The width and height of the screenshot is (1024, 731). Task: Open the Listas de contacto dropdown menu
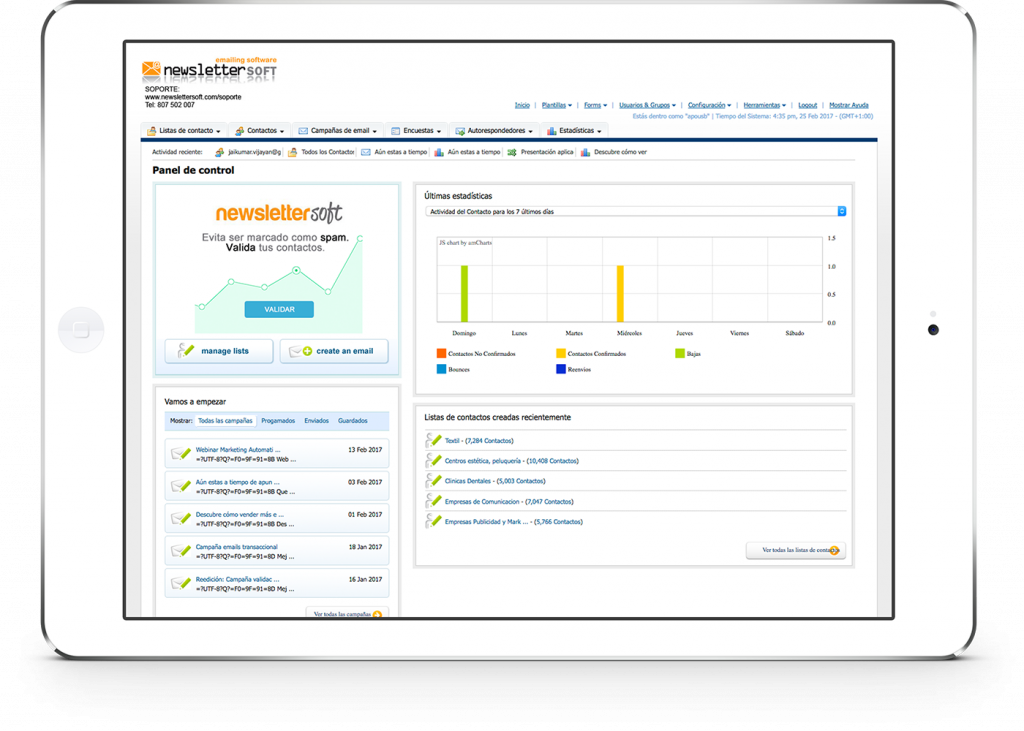[x=184, y=131]
